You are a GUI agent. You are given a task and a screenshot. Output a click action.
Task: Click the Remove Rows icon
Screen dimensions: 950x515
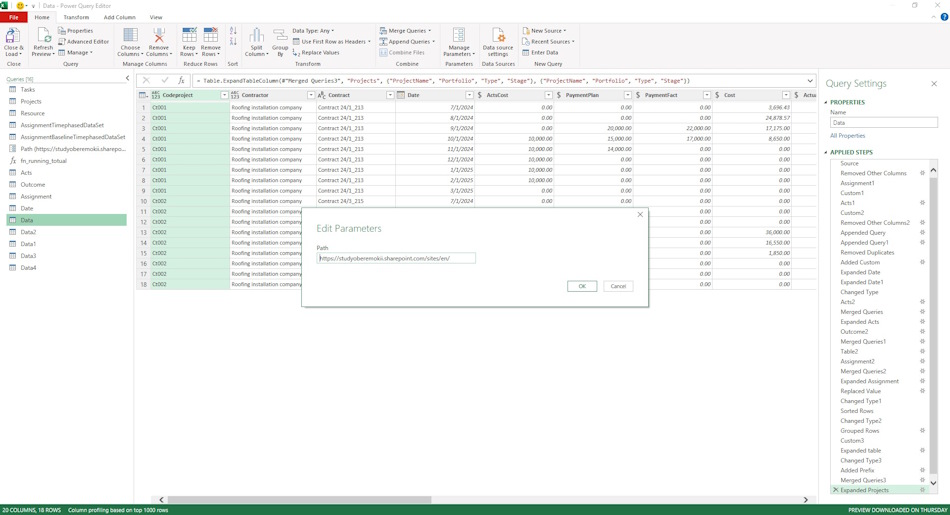pyautogui.click(x=211, y=35)
